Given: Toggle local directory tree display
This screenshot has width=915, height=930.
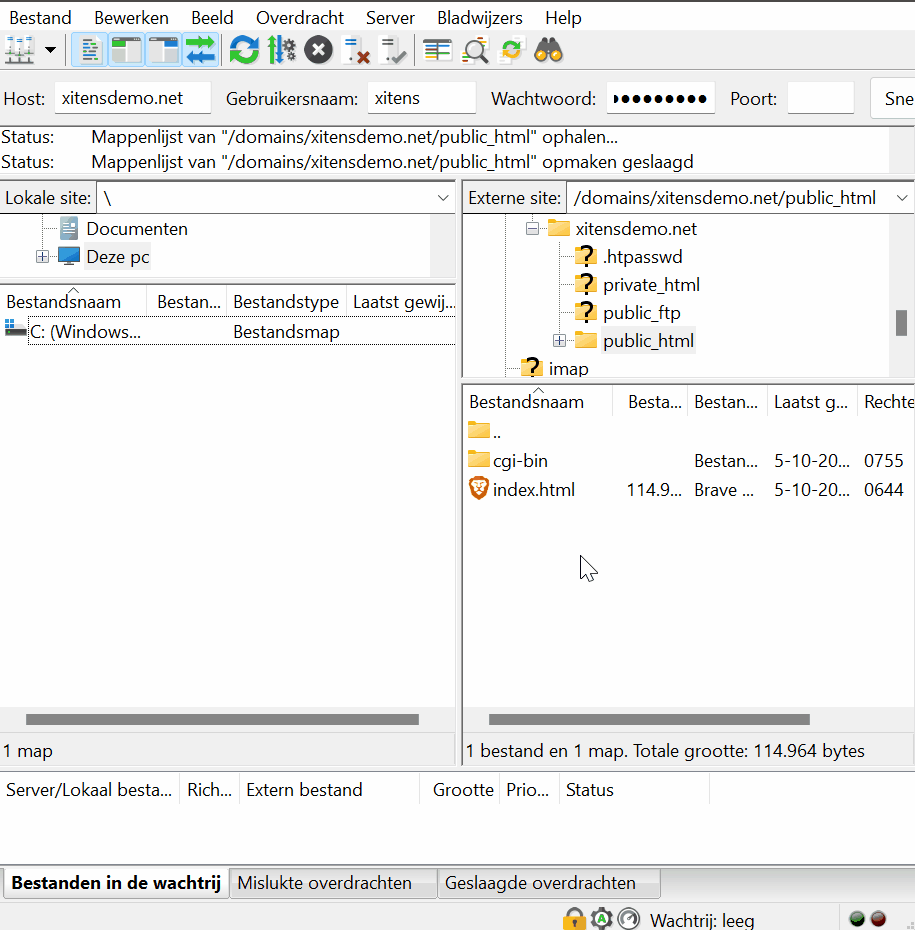Looking at the screenshot, I should 126,50.
